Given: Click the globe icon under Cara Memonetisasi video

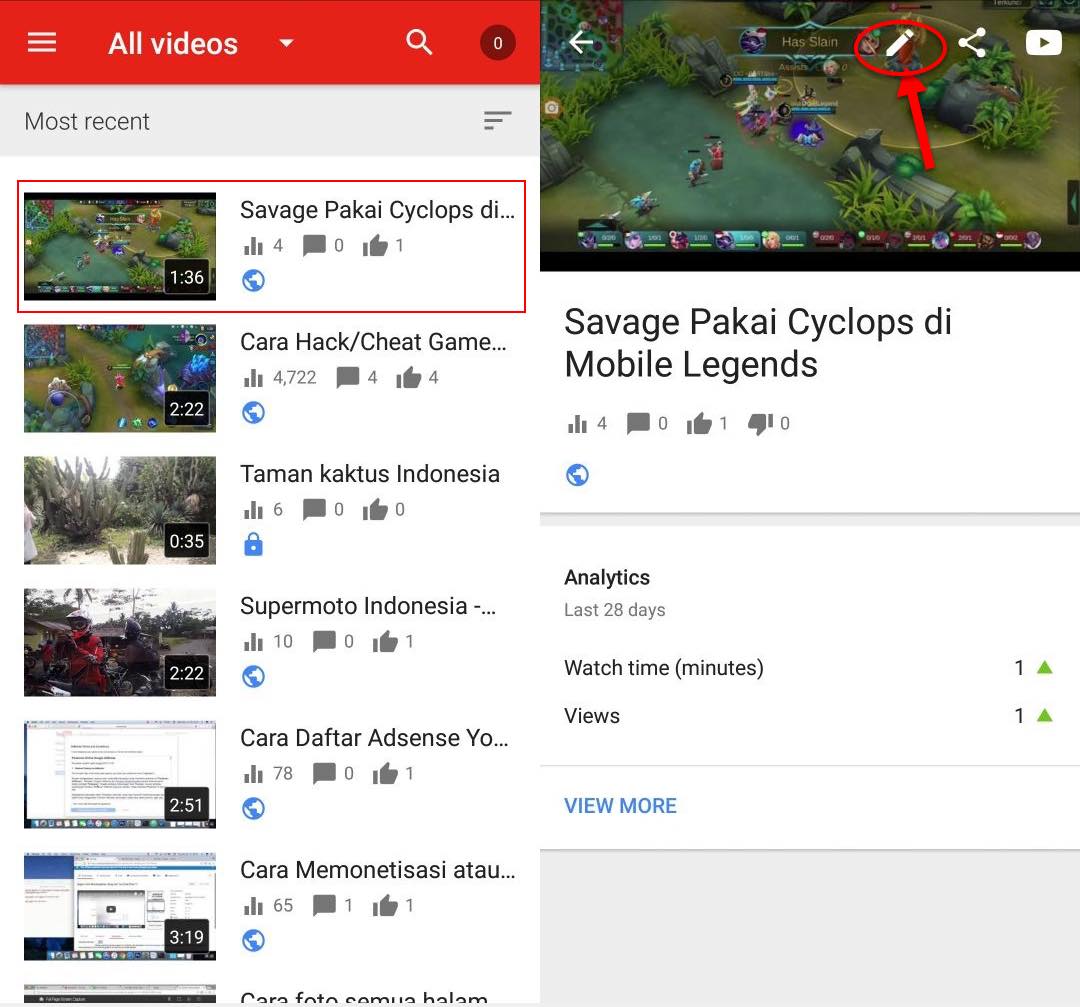Looking at the screenshot, I should coord(253,940).
